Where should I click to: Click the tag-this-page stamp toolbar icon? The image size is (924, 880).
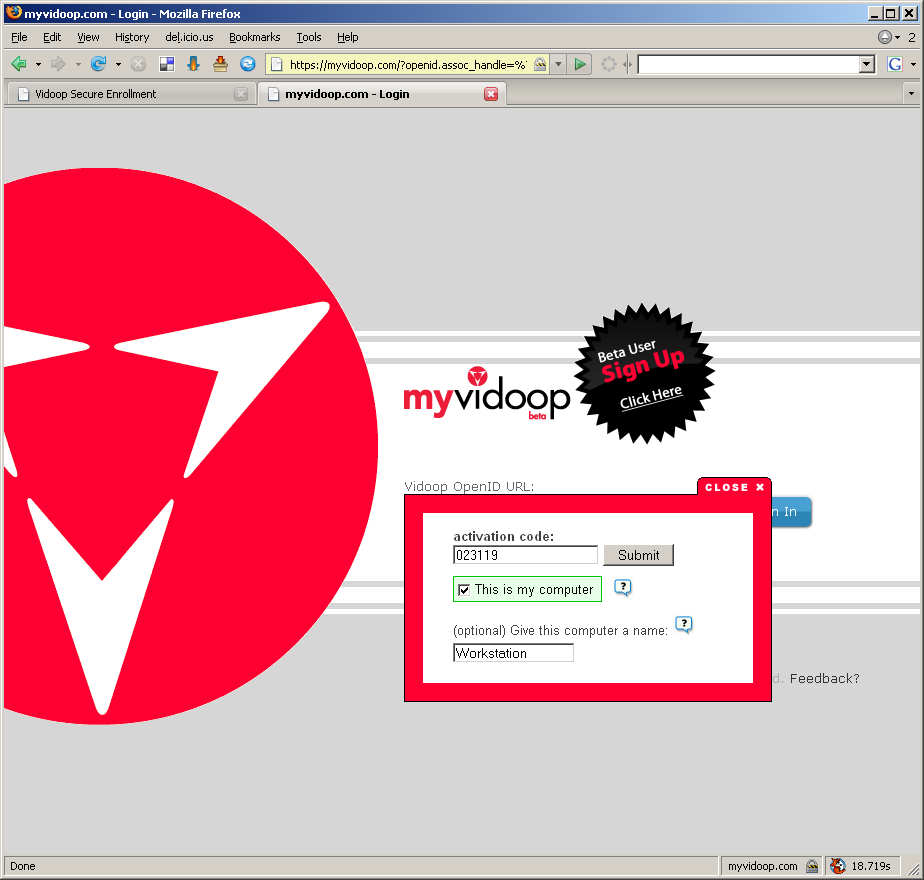click(x=220, y=64)
